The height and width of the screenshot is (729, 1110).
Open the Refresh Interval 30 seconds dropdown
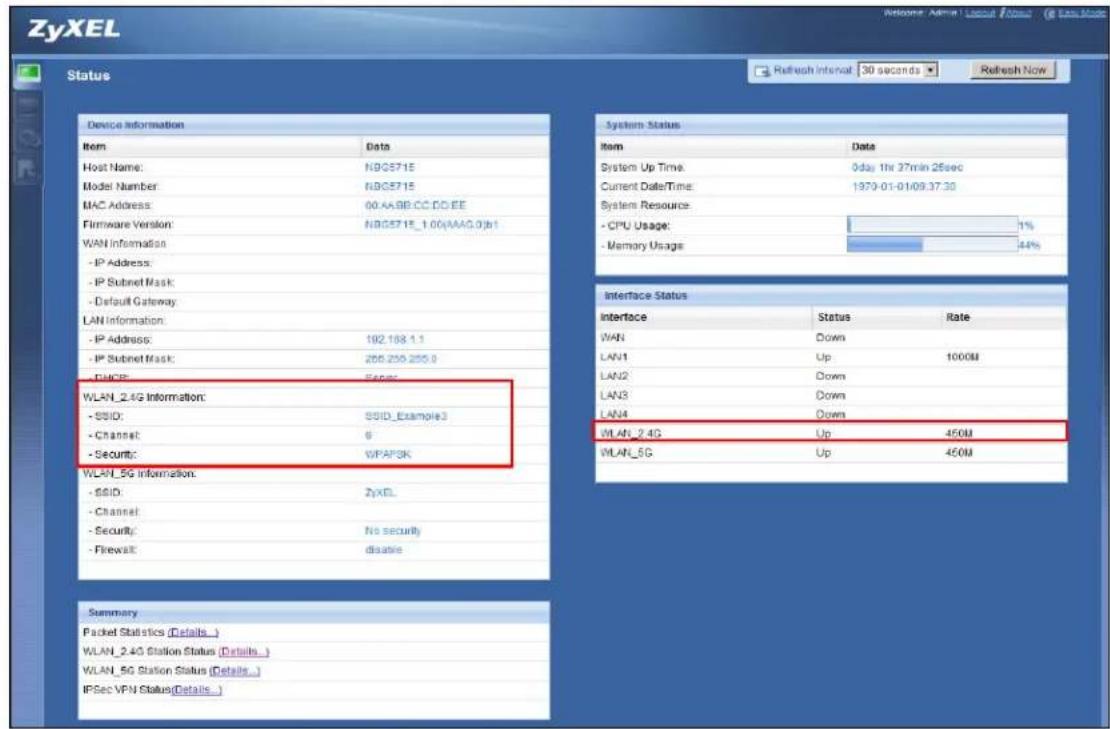pos(898,70)
